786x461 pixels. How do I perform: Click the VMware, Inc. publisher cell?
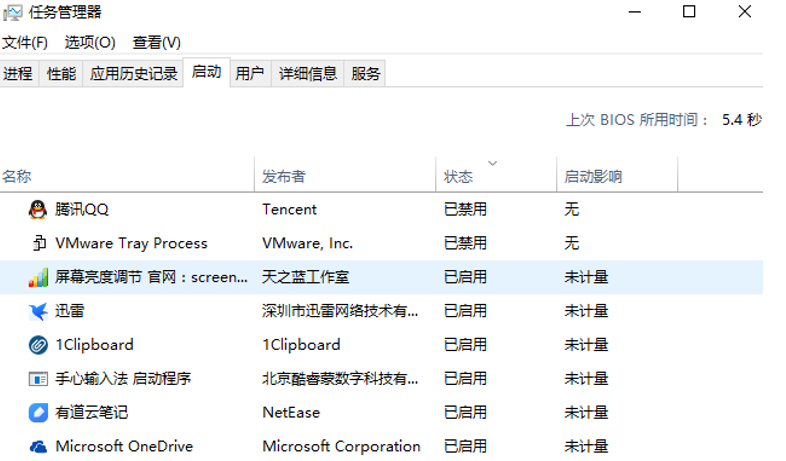click(x=307, y=243)
